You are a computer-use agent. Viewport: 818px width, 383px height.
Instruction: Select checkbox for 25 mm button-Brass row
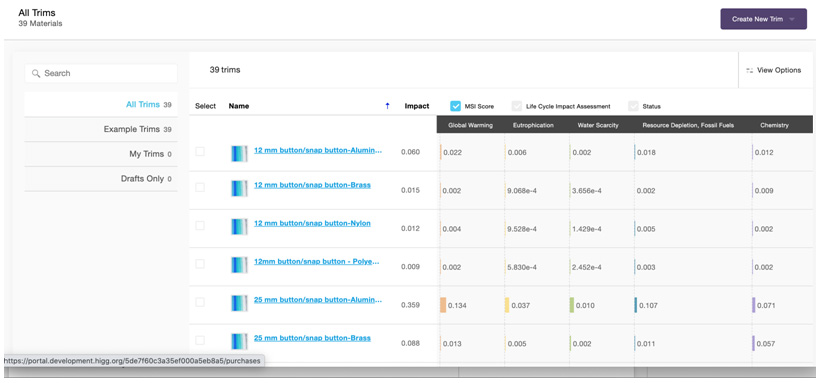coord(200,340)
